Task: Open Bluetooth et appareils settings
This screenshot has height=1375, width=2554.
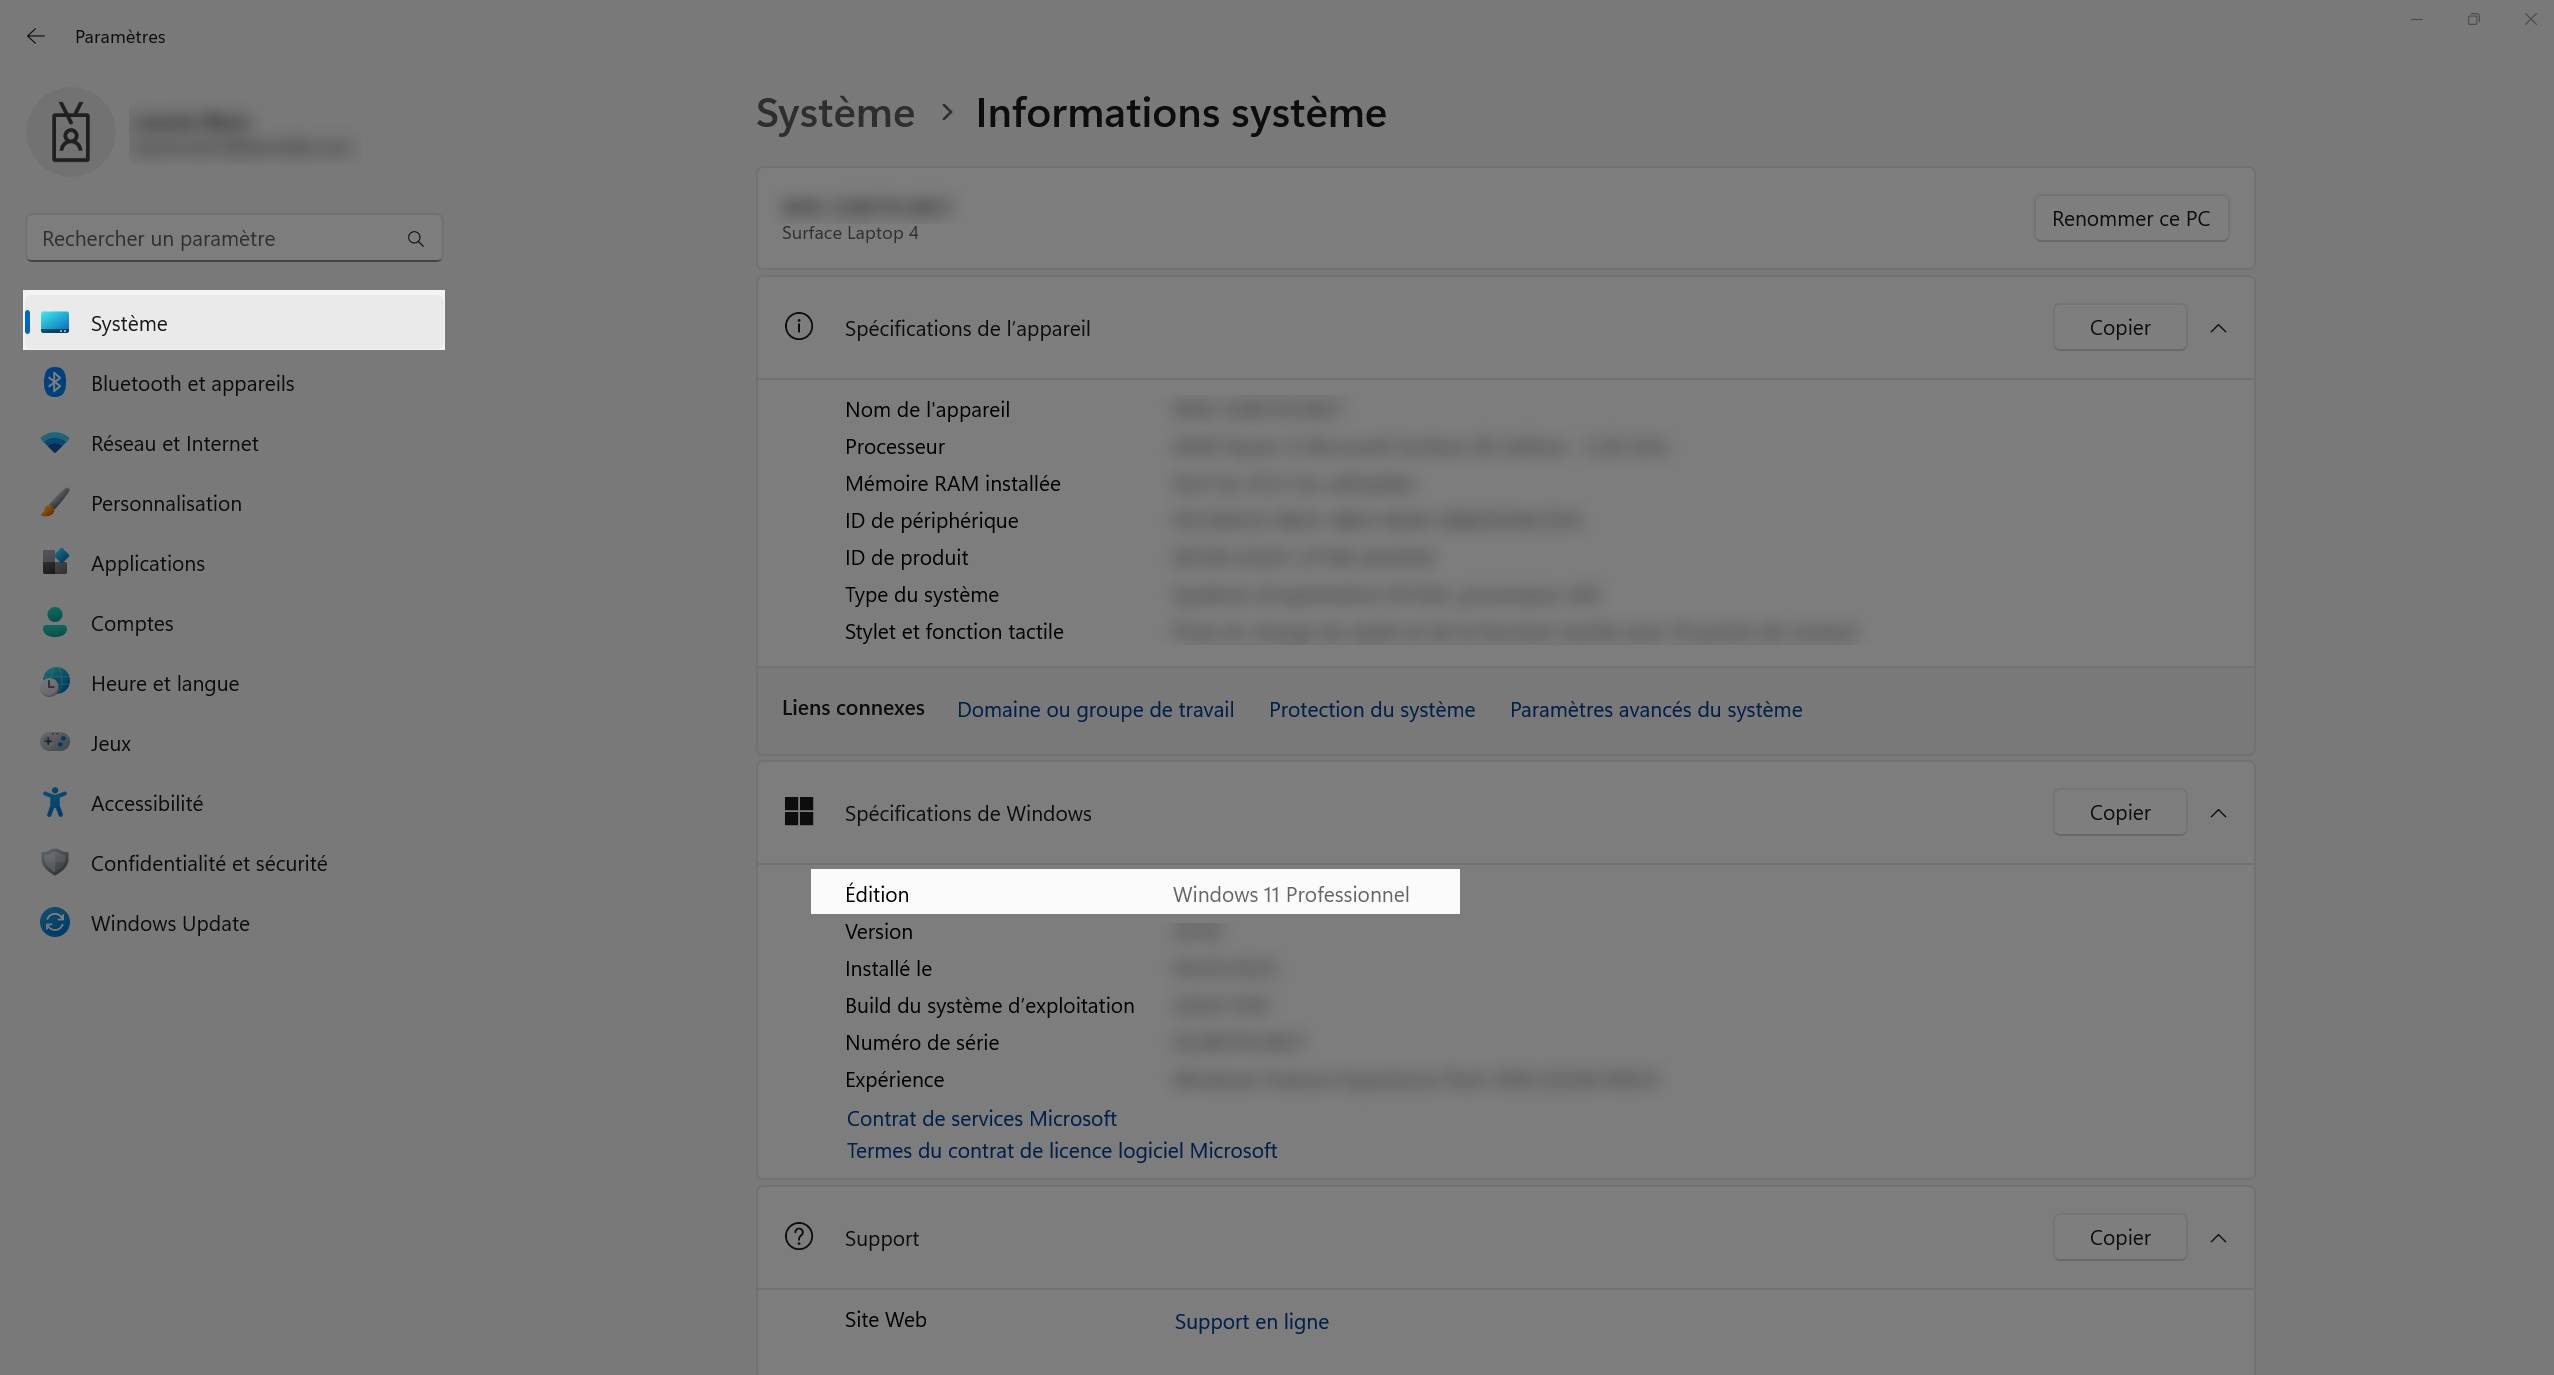Action: (x=234, y=383)
